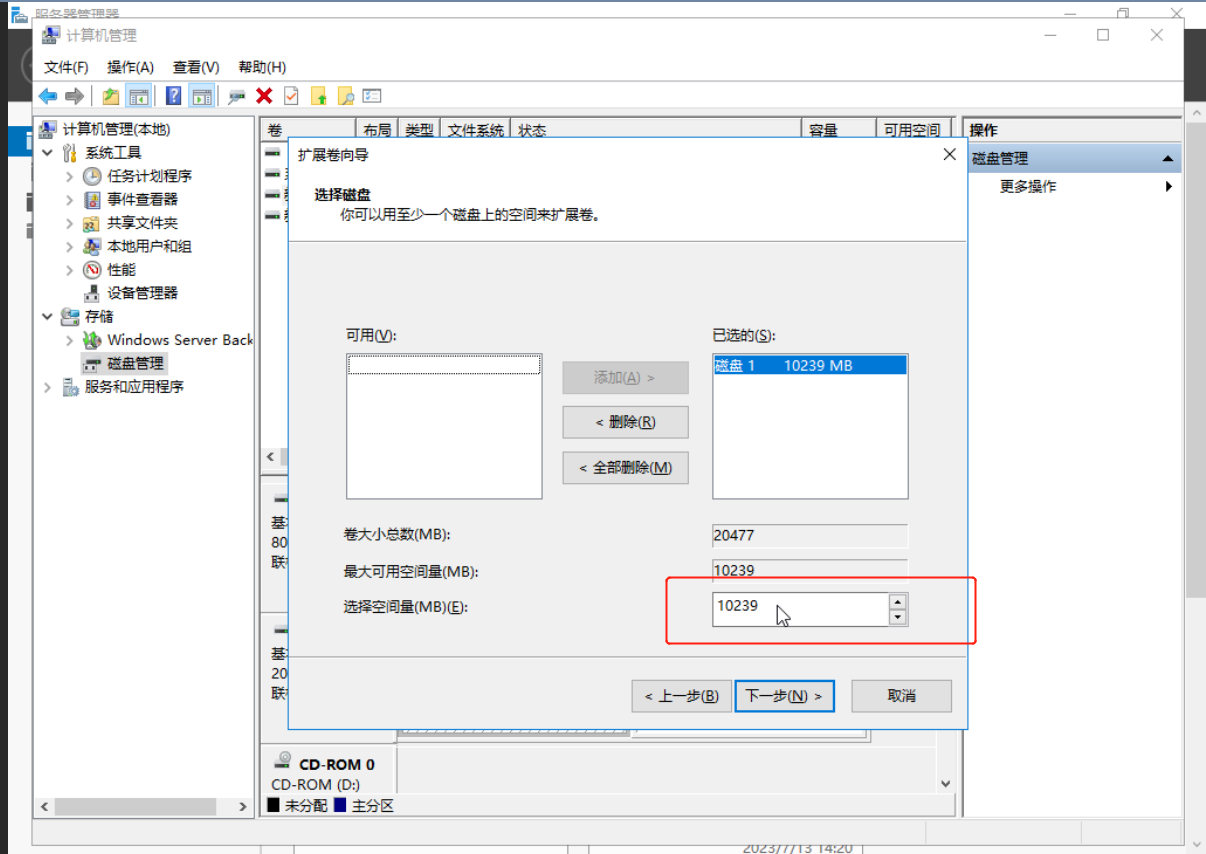Select 磁盘 1 10239 MB in the selected list
Image resolution: width=1206 pixels, height=854 pixels.
click(x=810, y=366)
